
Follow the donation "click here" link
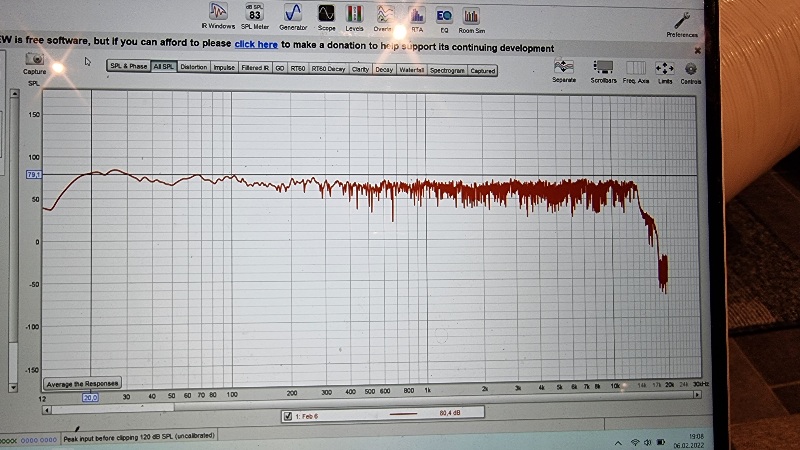click(256, 45)
